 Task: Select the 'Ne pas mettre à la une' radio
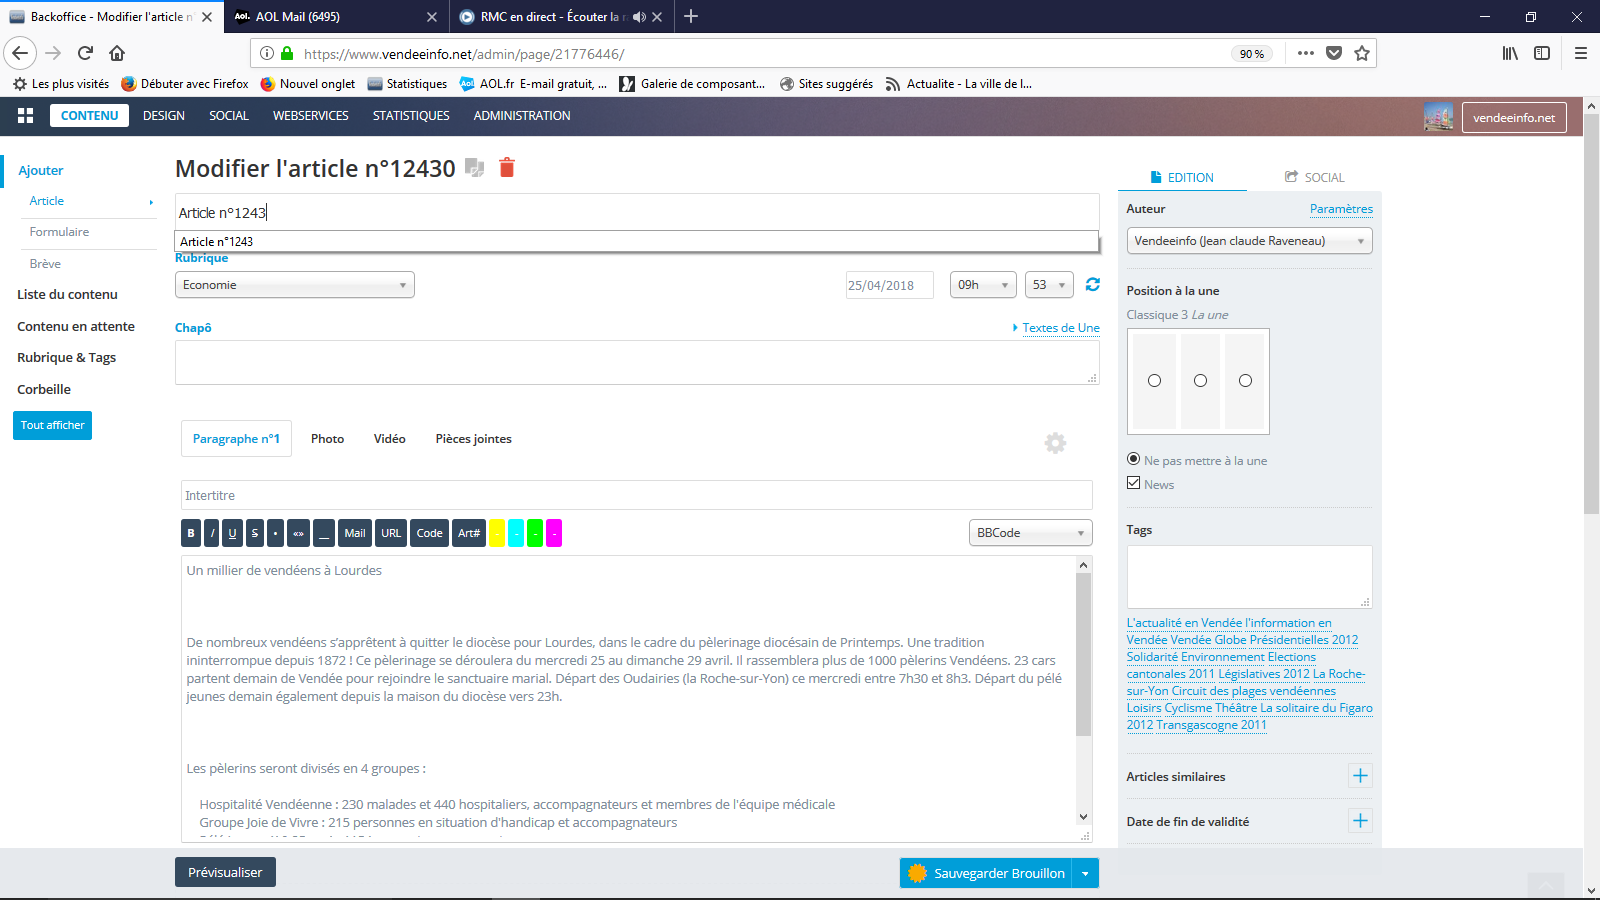(x=1133, y=460)
